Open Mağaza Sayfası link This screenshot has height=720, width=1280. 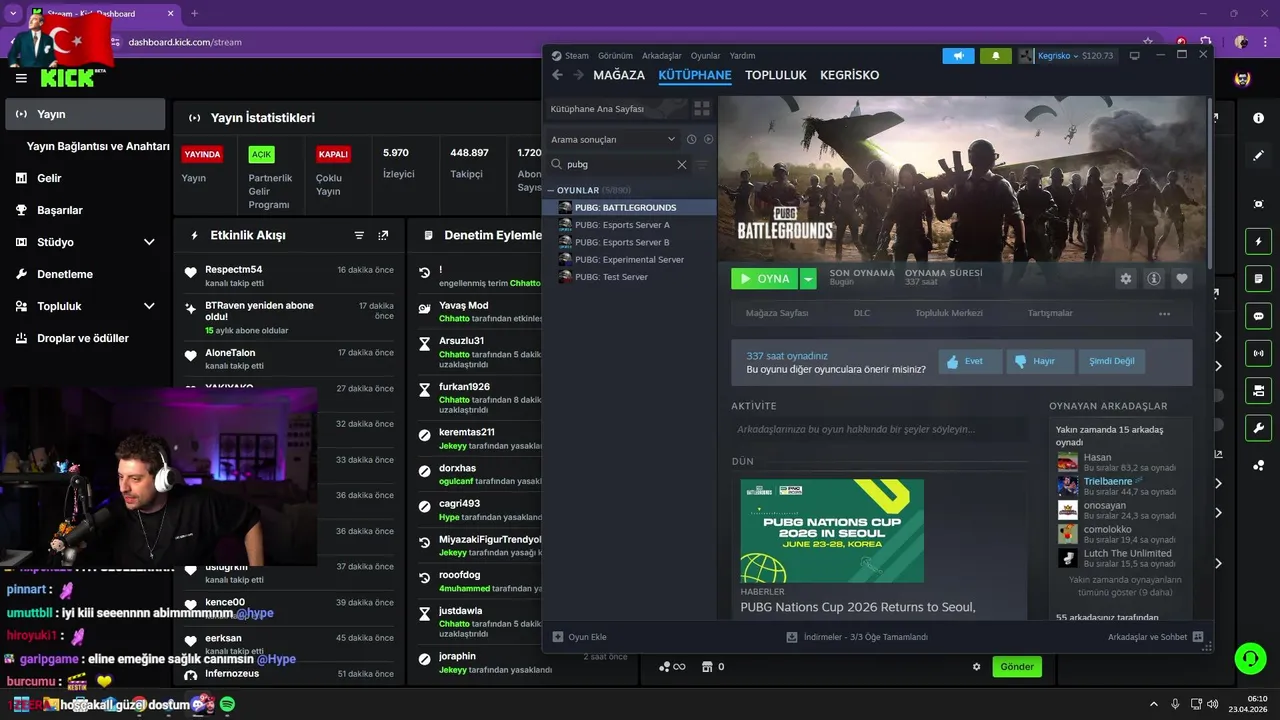click(777, 313)
